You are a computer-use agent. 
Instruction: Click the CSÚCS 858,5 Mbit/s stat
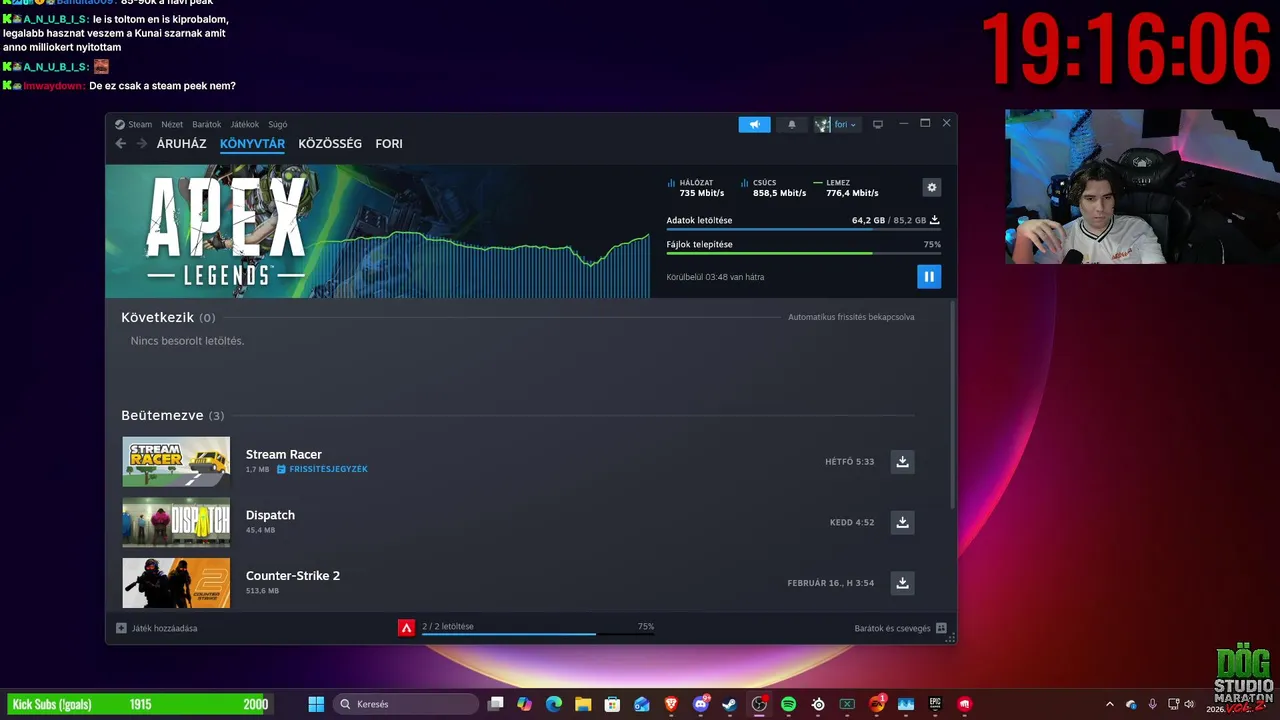(x=773, y=188)
